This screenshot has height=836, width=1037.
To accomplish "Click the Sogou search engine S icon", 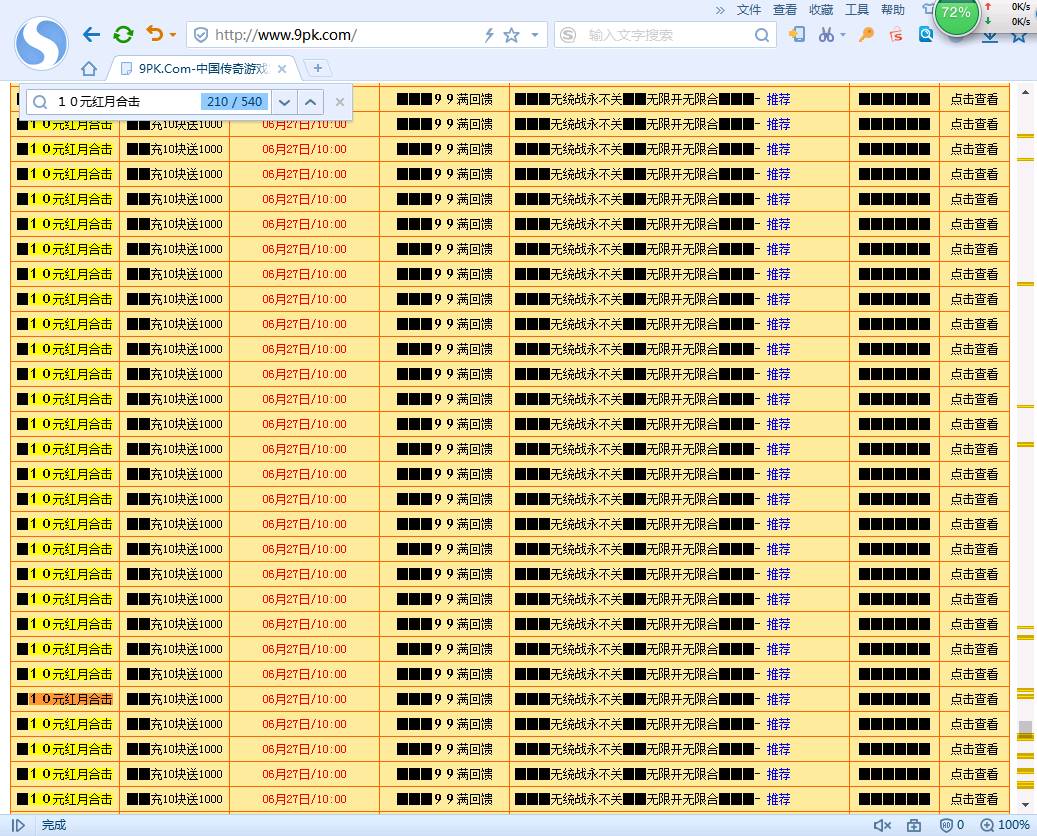I will pyautogui.click(x=567, y=35).
